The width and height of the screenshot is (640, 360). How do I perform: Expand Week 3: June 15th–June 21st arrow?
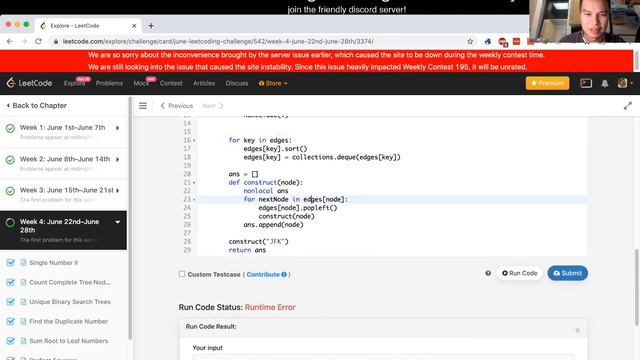(x=118, y=190)
